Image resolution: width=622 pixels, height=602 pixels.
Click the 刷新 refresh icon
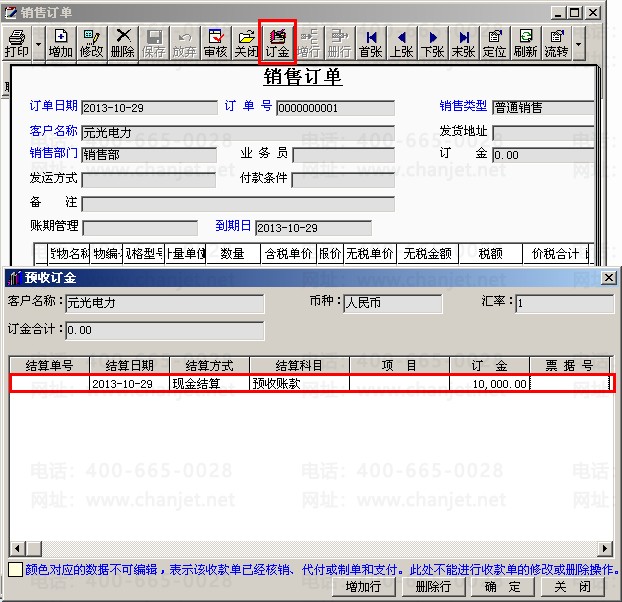pyautogui.click(x=525, y=43)
